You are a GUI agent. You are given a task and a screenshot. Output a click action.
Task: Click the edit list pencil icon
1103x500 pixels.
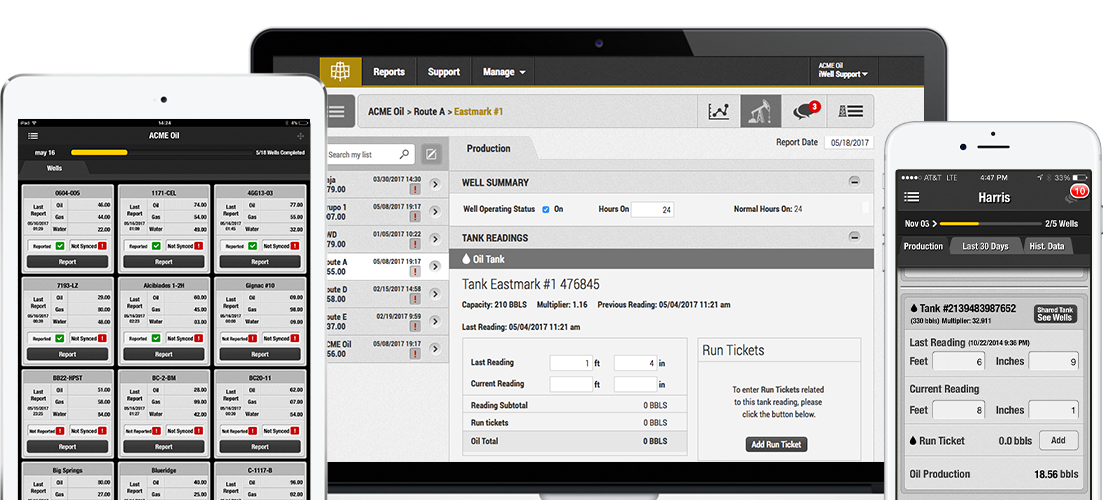click(431, 154)
